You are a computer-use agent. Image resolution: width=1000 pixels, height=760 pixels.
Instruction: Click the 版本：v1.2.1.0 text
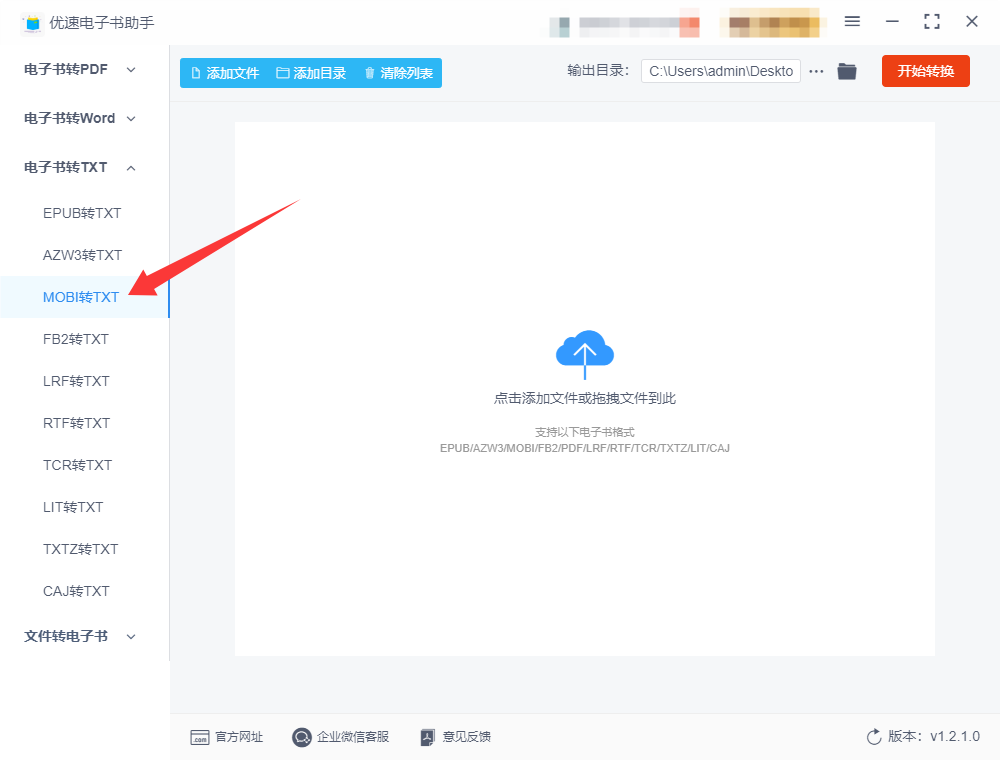(934, 736)
